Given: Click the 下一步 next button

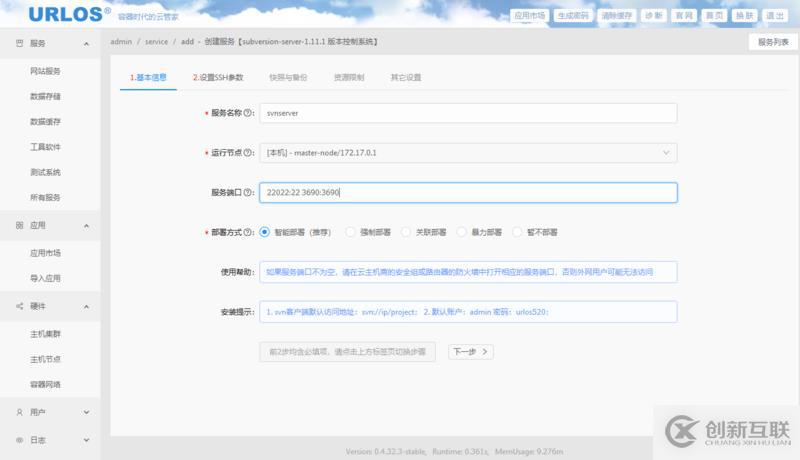Looking at the screenshot, I should (x=470, y=352).
